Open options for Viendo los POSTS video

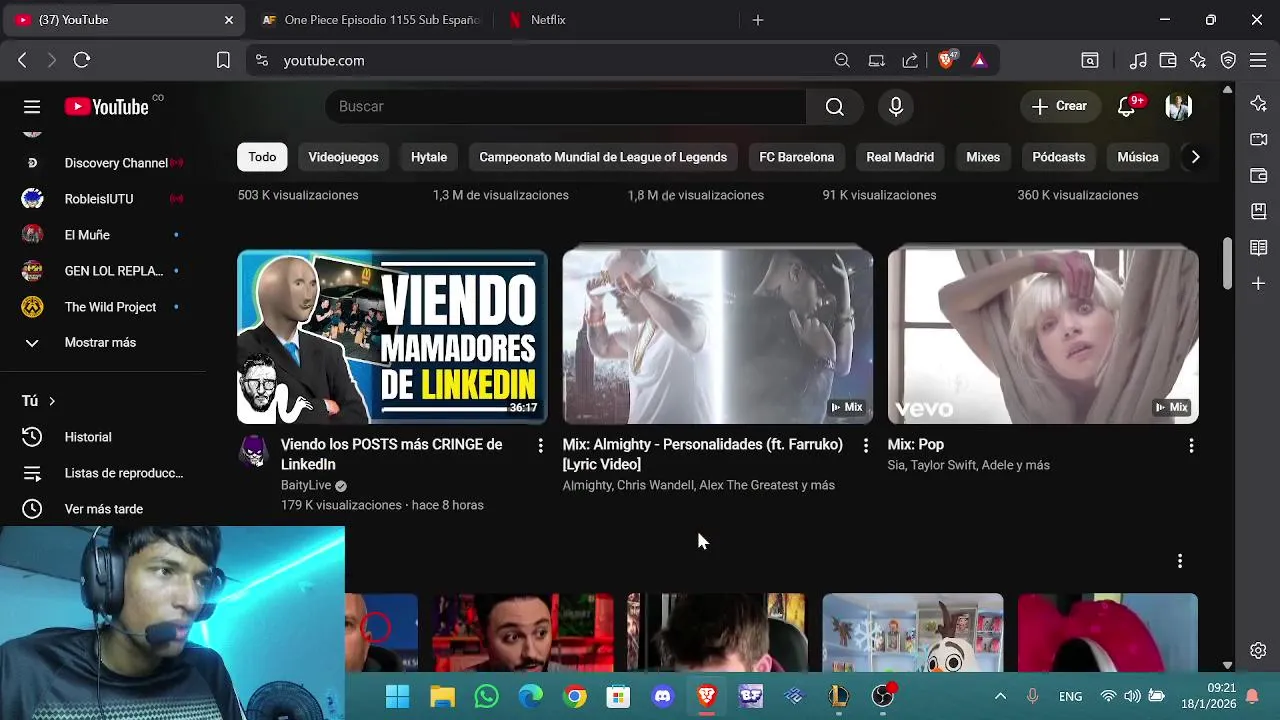click(x=540, y=445)
